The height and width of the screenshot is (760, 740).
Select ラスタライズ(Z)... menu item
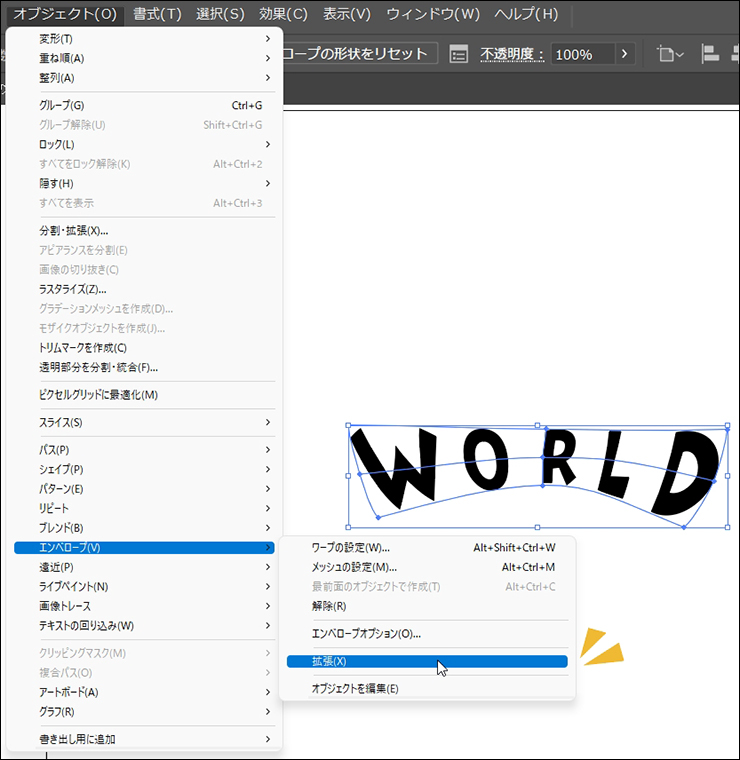73,289
